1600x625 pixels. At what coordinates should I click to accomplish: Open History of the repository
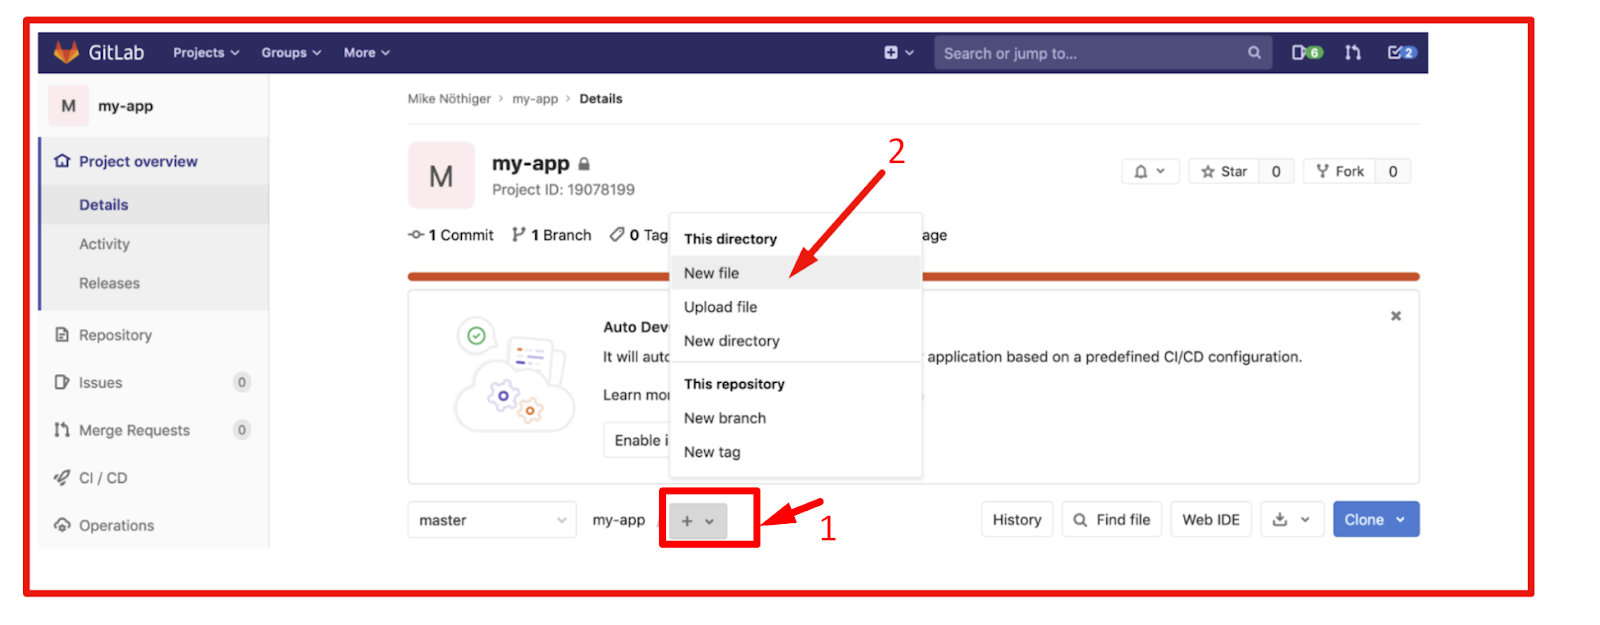click(x=1017, y=520)
